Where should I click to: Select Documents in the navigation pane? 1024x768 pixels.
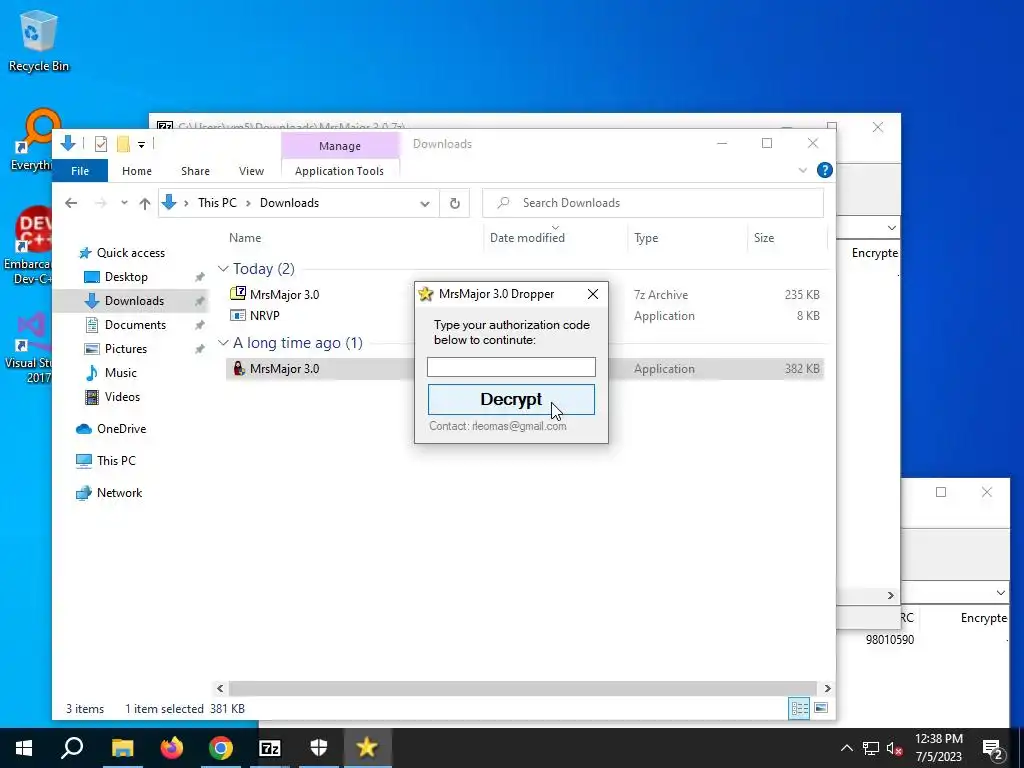pyautogui.click(x=135, y=325)
